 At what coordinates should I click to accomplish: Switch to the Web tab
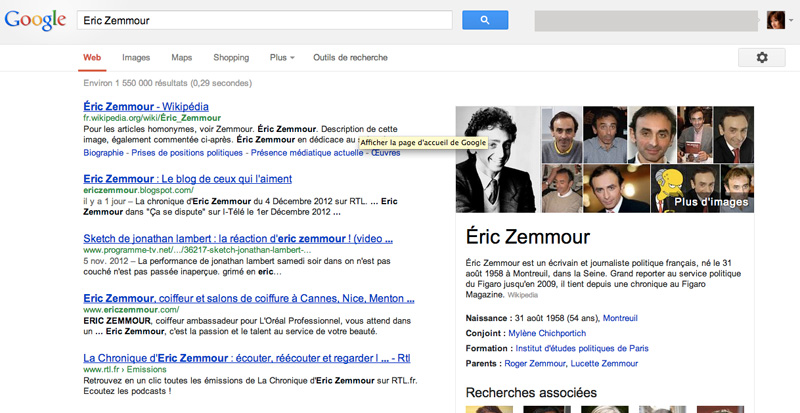(x=92, y=58)
